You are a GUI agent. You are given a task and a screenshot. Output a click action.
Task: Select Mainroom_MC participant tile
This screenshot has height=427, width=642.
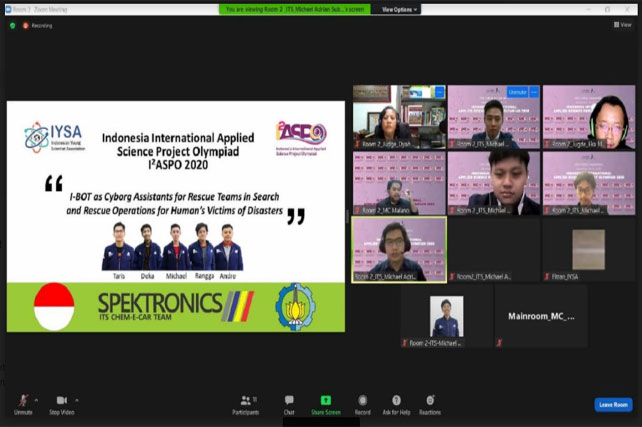point(541,316)
